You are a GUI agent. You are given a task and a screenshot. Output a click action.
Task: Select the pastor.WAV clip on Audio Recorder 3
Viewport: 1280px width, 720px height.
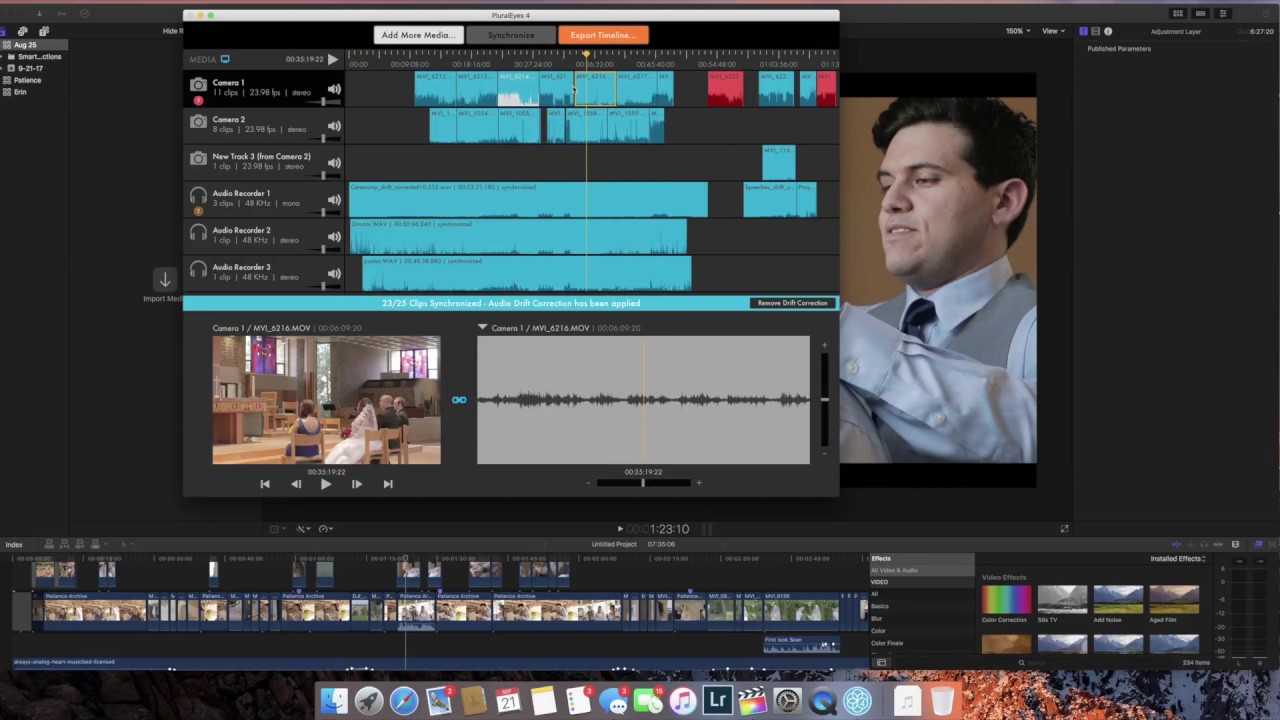click(526, 274)
